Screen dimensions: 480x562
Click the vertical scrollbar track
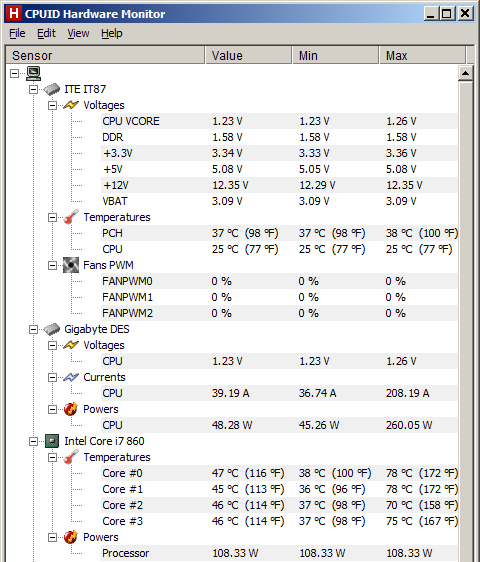(465, 322)
